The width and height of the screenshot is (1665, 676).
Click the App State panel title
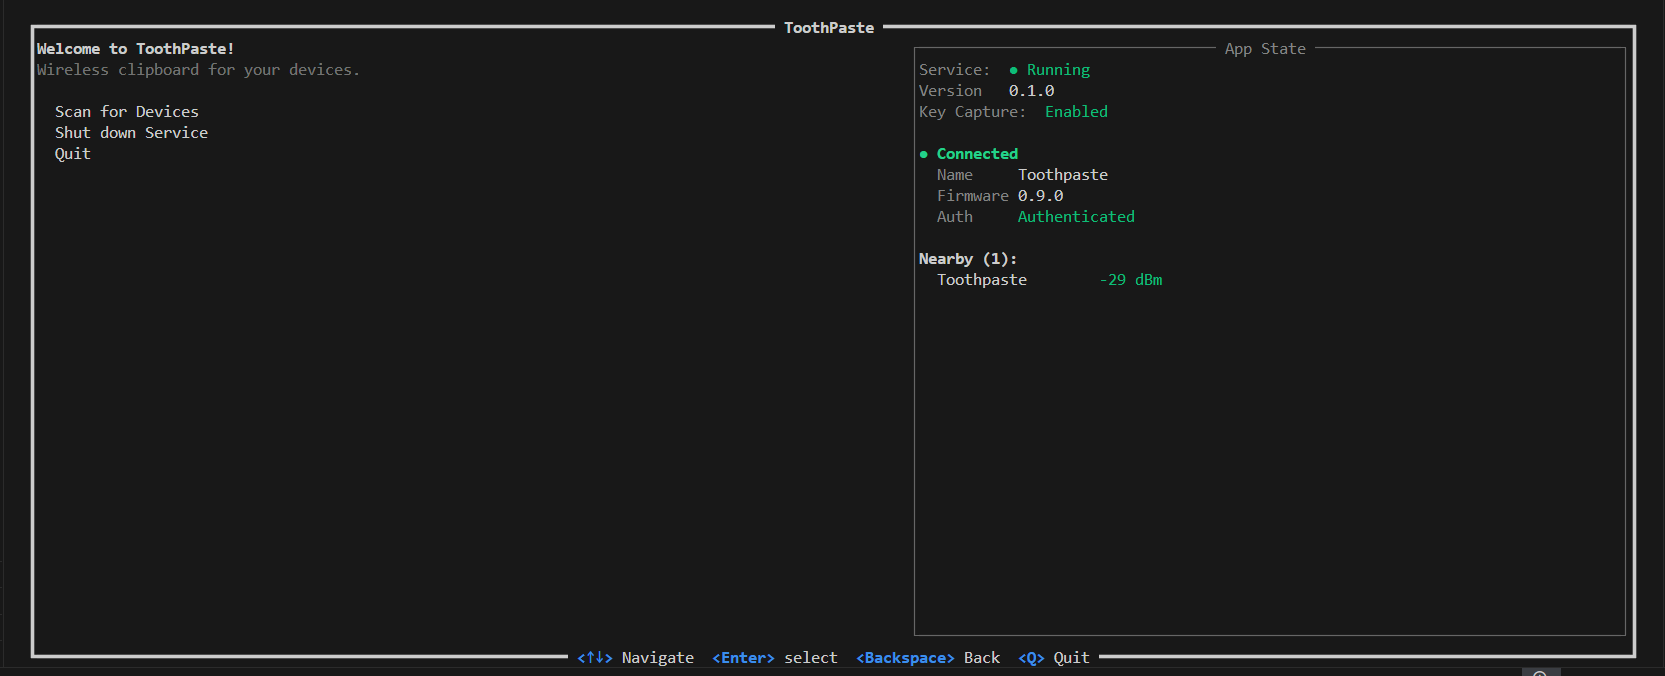click(x=1265, y=49)
